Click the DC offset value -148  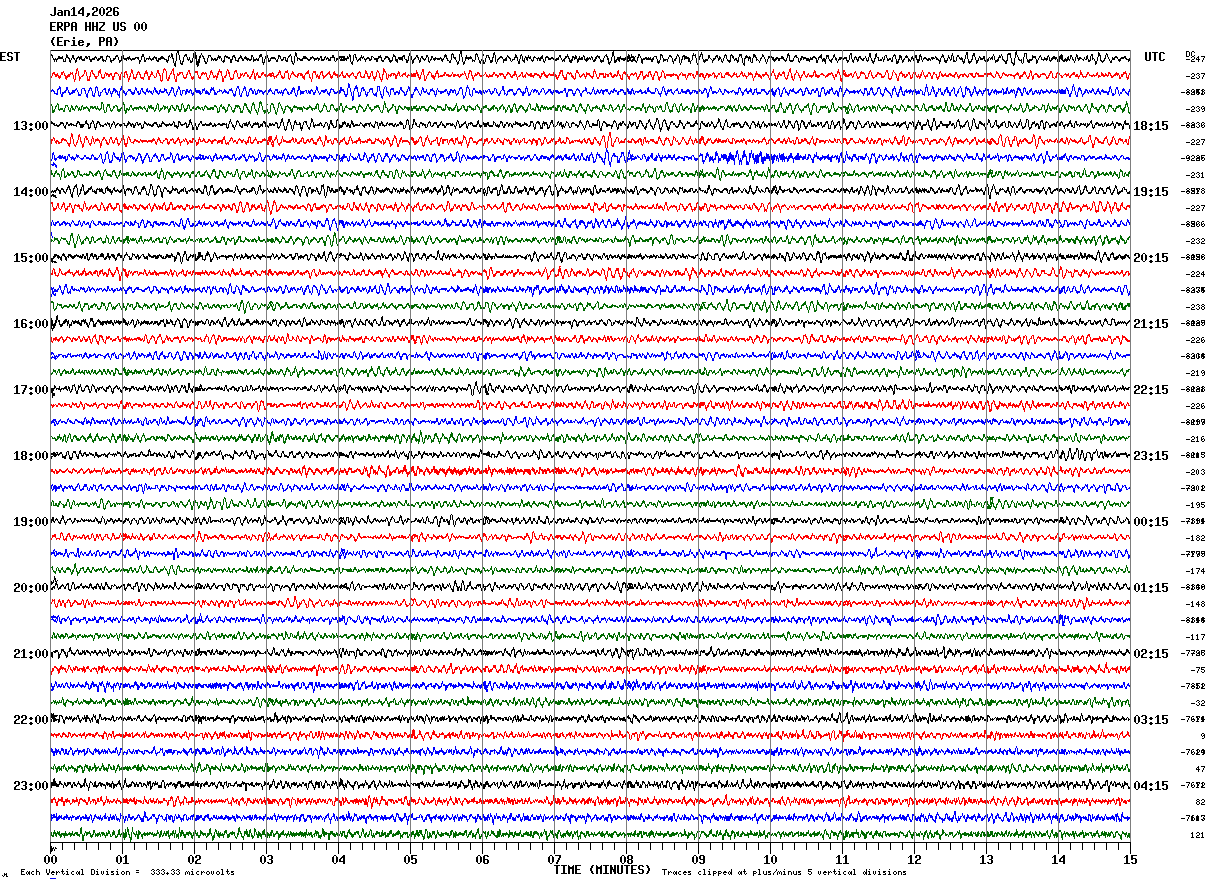(x=1195, y=604)
